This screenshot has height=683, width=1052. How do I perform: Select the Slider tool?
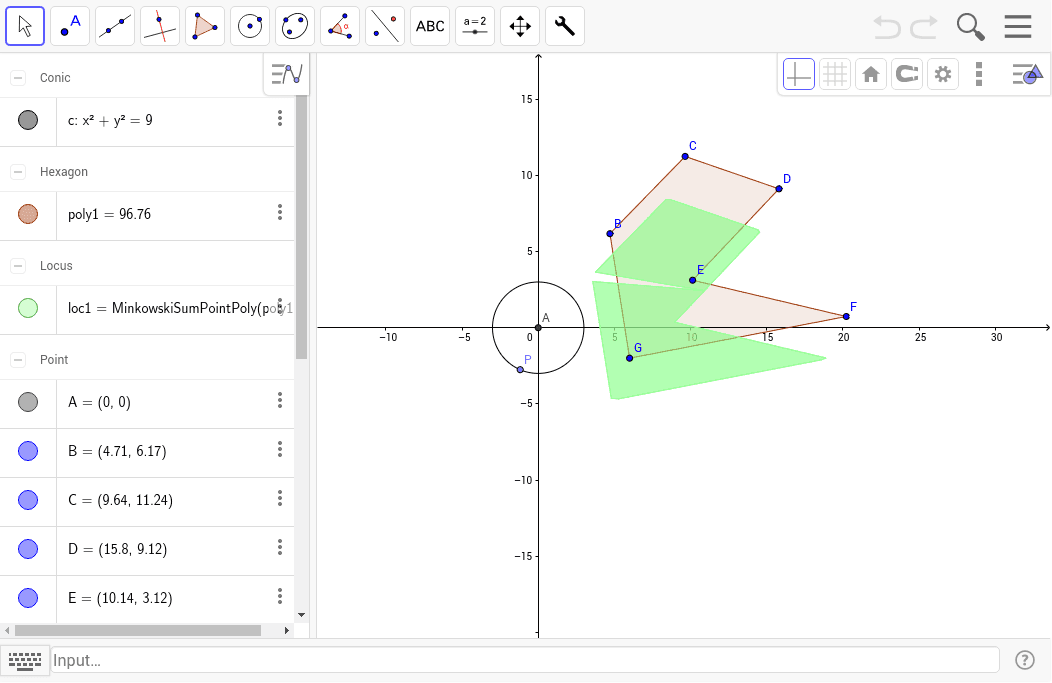tap(474, 25)
